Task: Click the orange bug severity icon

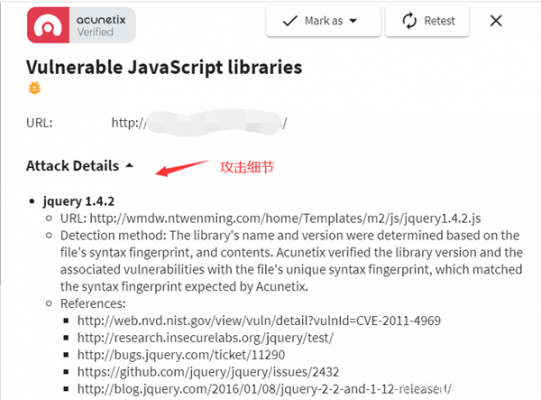Action: point(34,88)
